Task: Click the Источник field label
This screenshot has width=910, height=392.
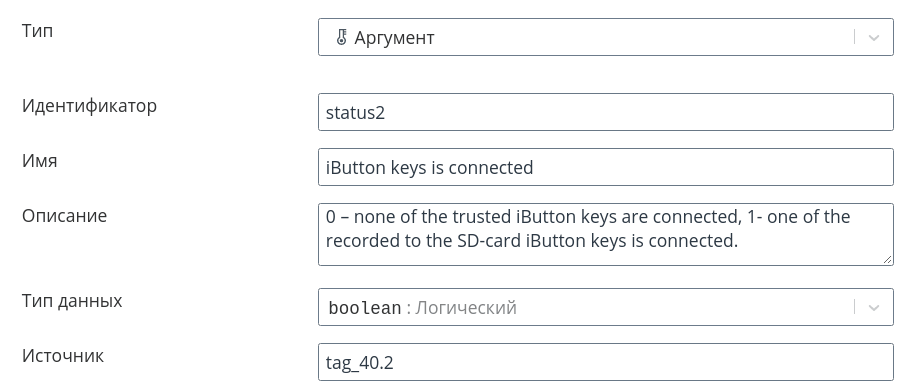Action: (63, 355)
